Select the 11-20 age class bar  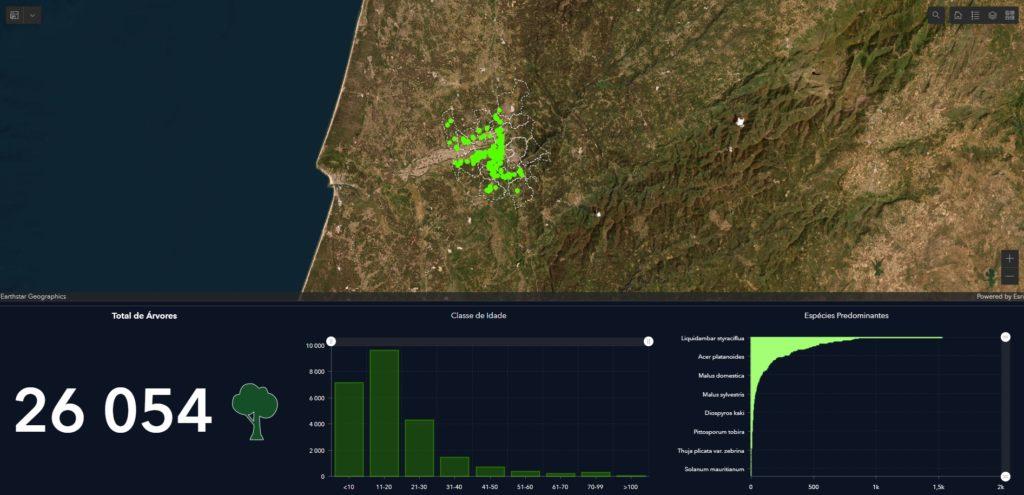pos(384,413)
